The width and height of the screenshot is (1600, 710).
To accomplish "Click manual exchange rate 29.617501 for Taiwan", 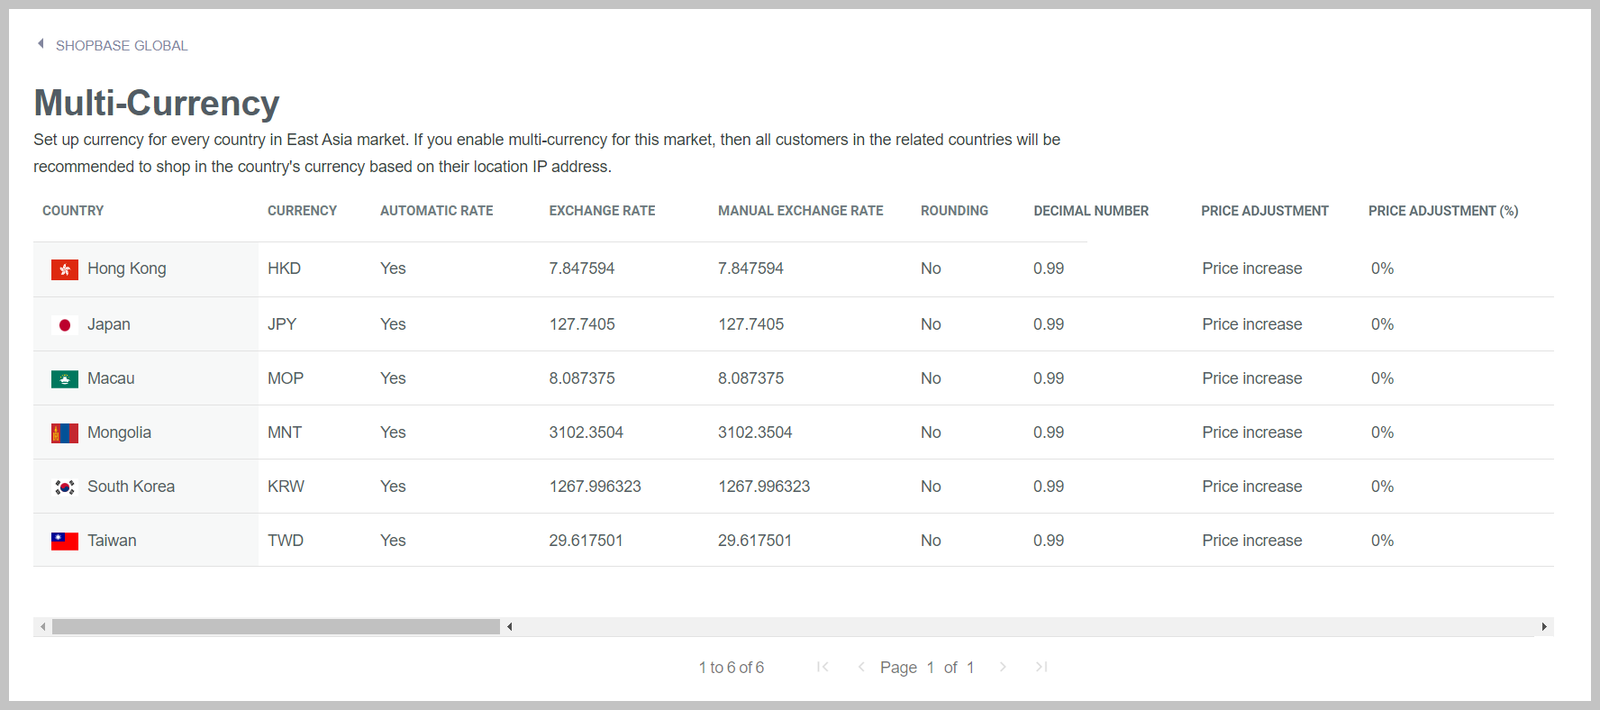I will pos(755,540).
